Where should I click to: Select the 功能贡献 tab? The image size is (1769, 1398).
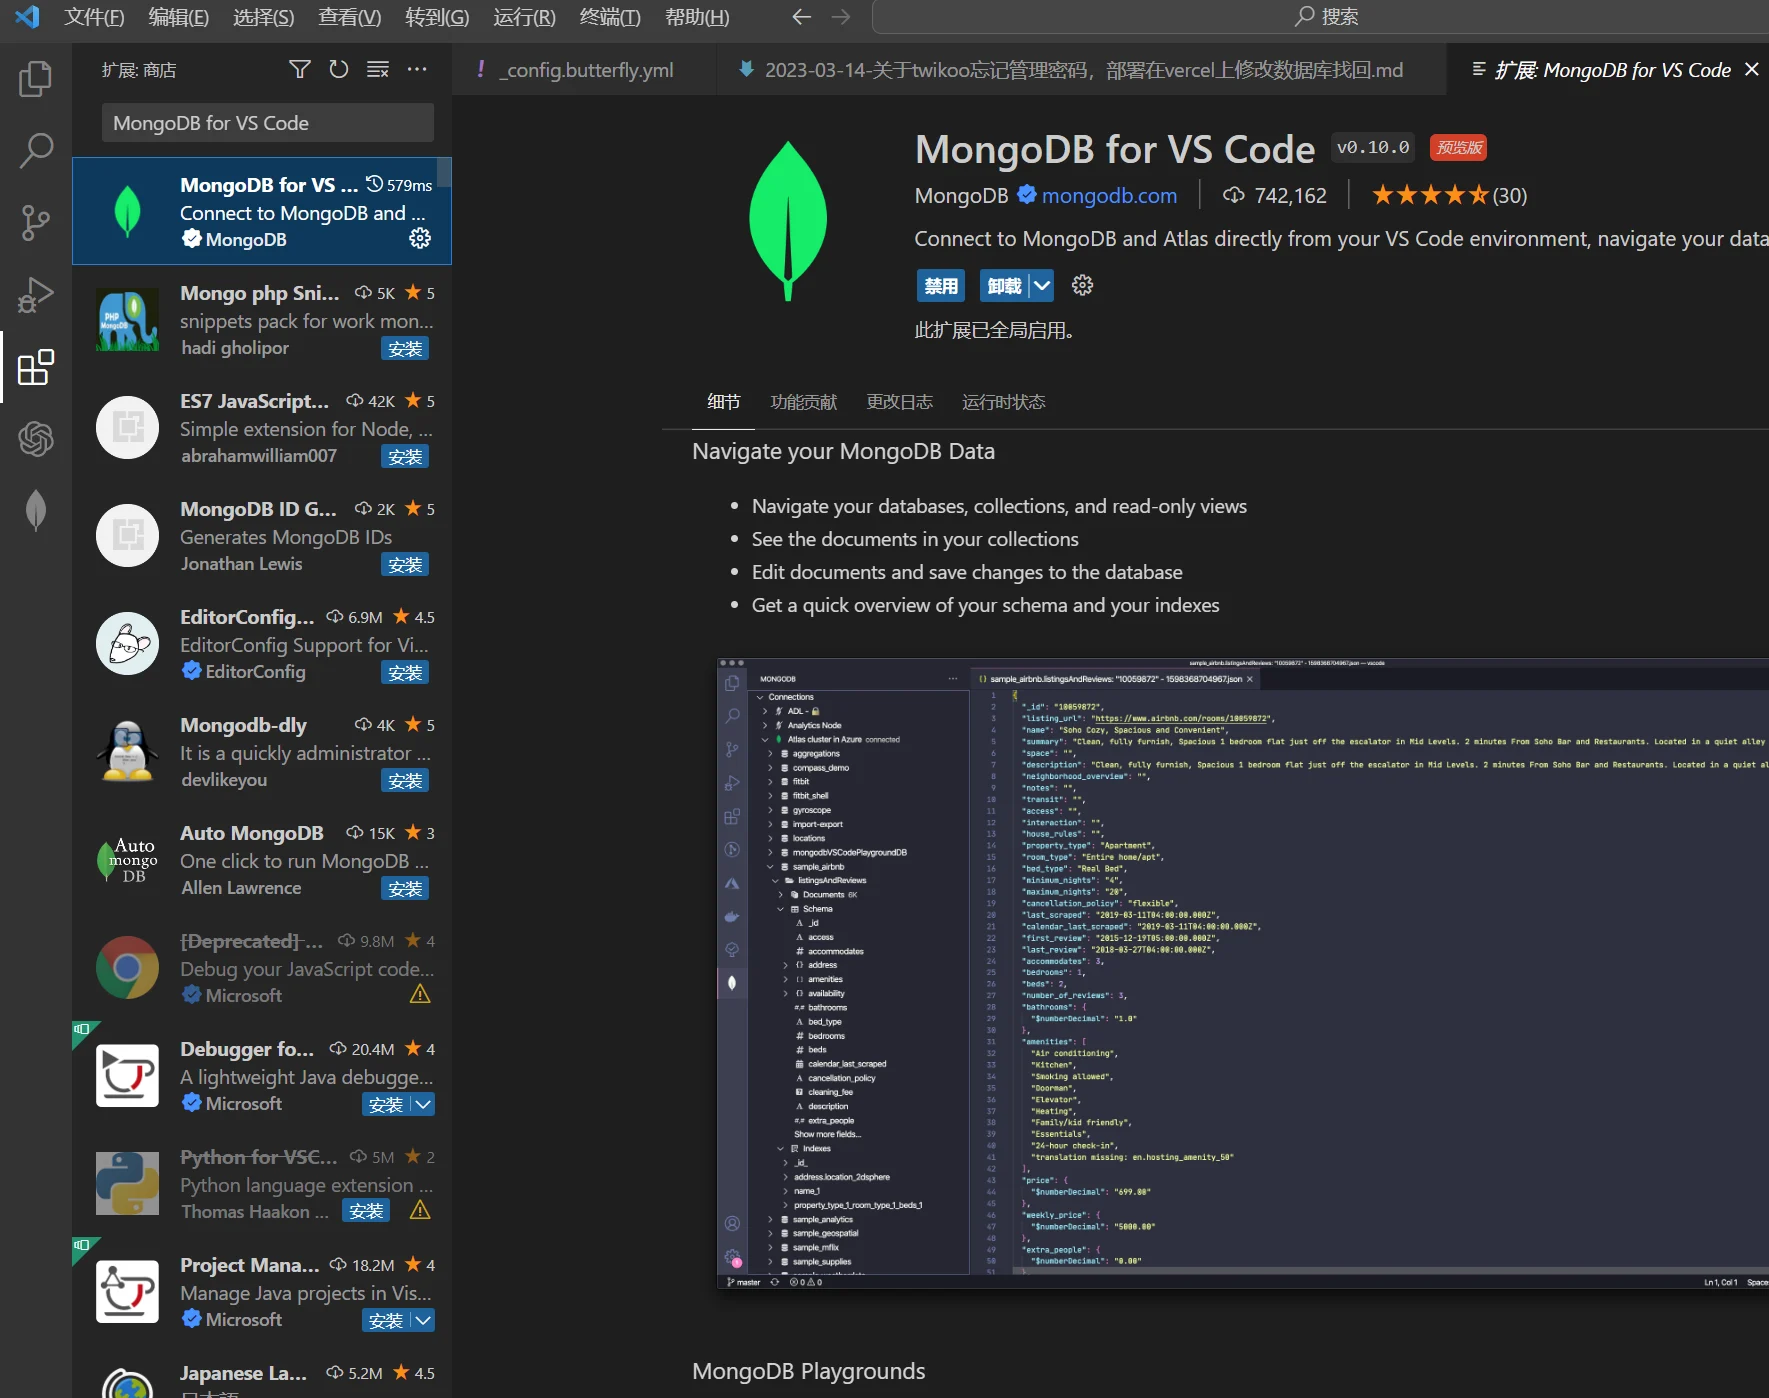tap(803, 401)
